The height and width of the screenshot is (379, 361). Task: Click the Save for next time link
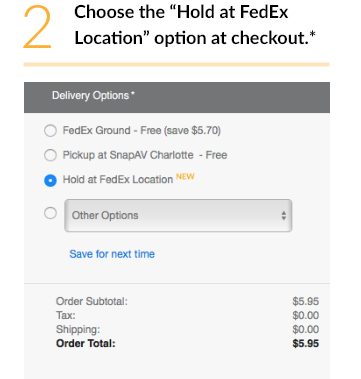112,254
